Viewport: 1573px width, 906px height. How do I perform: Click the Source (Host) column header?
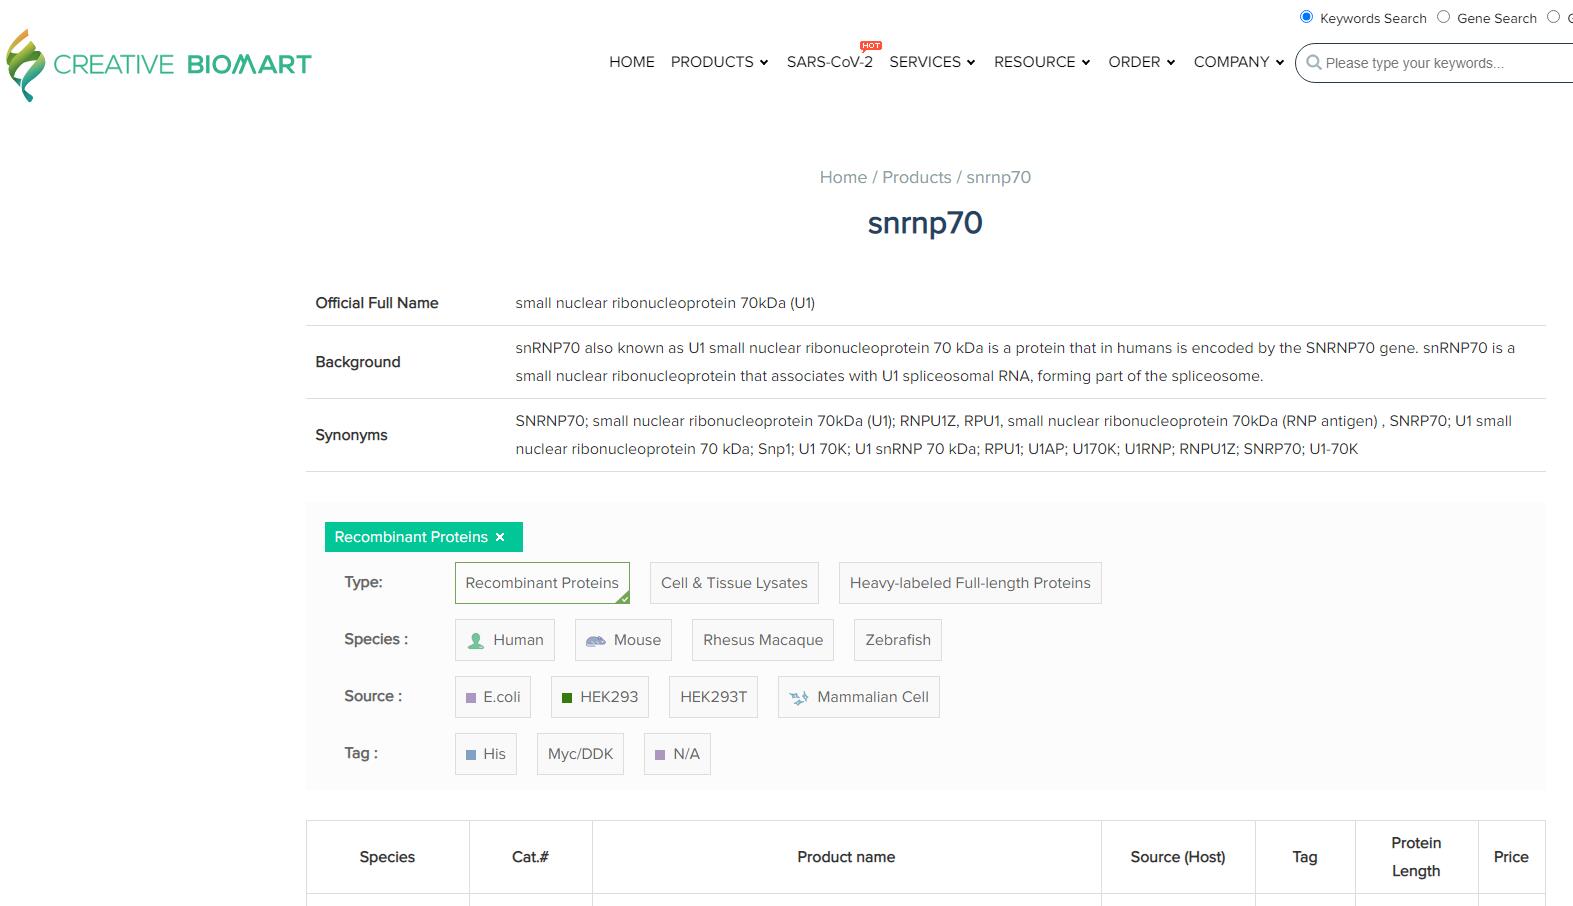coord(1178,857)
